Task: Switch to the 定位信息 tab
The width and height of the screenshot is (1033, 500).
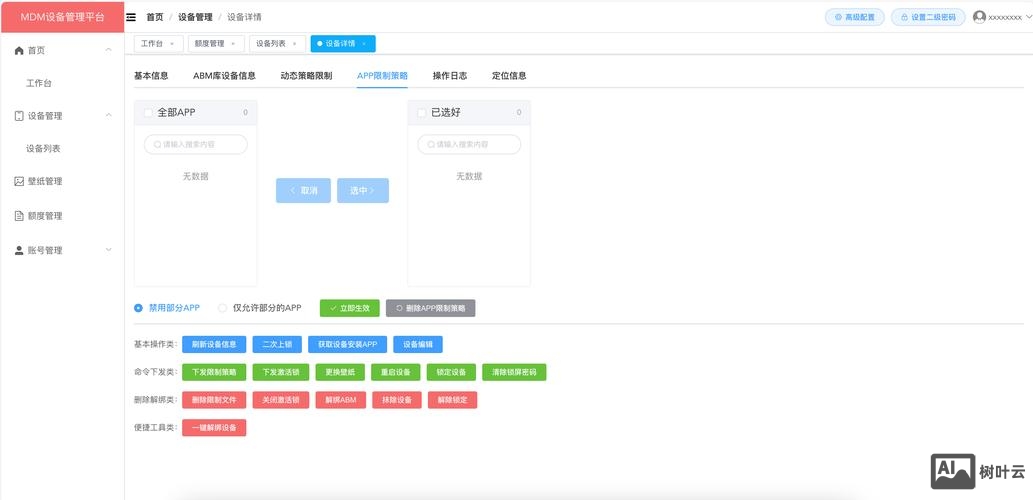Action: (509, 76)
